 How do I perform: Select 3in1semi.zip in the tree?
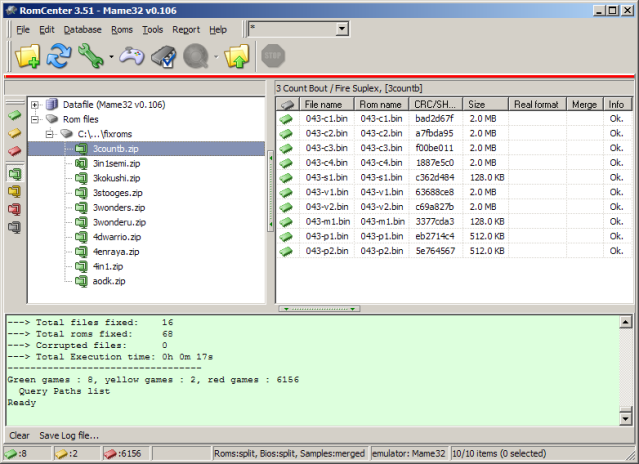(116, 163)
